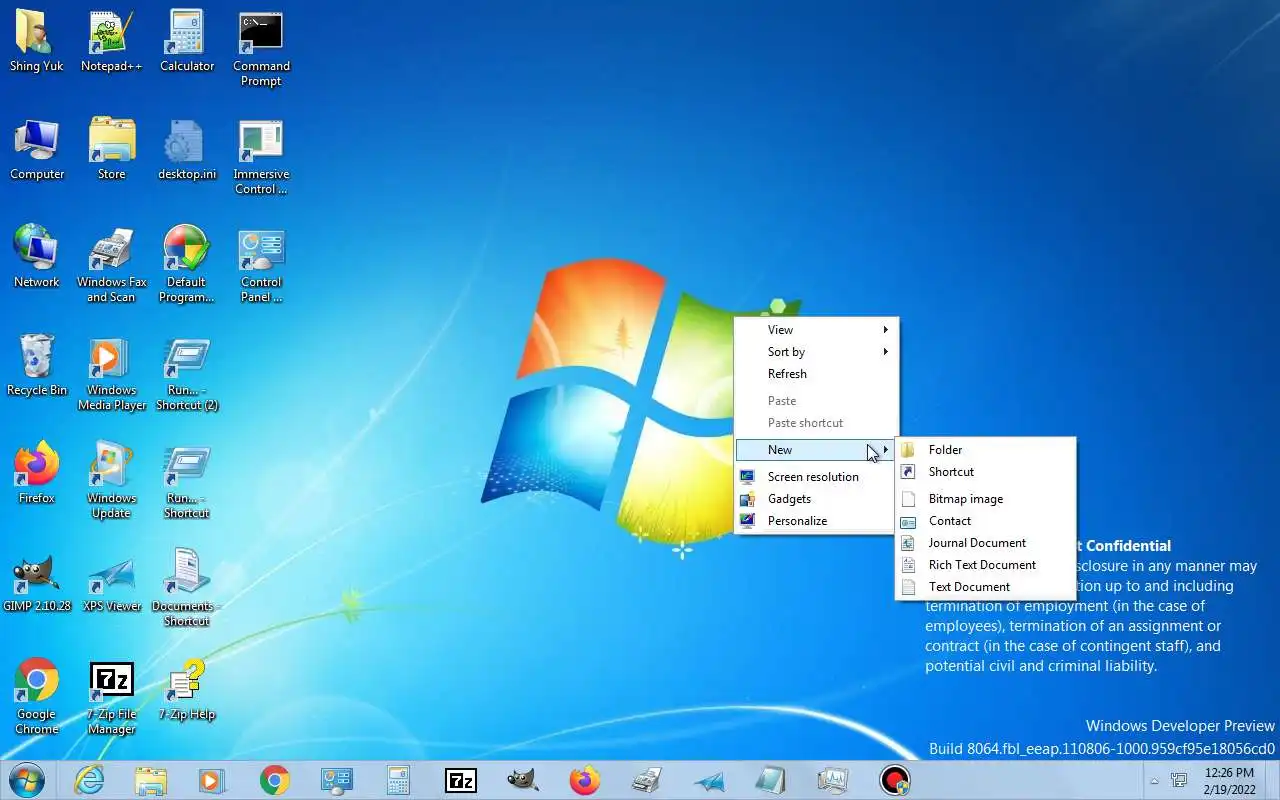
Task: Click the Store folder on the desktop
Action: pos(111,150)
